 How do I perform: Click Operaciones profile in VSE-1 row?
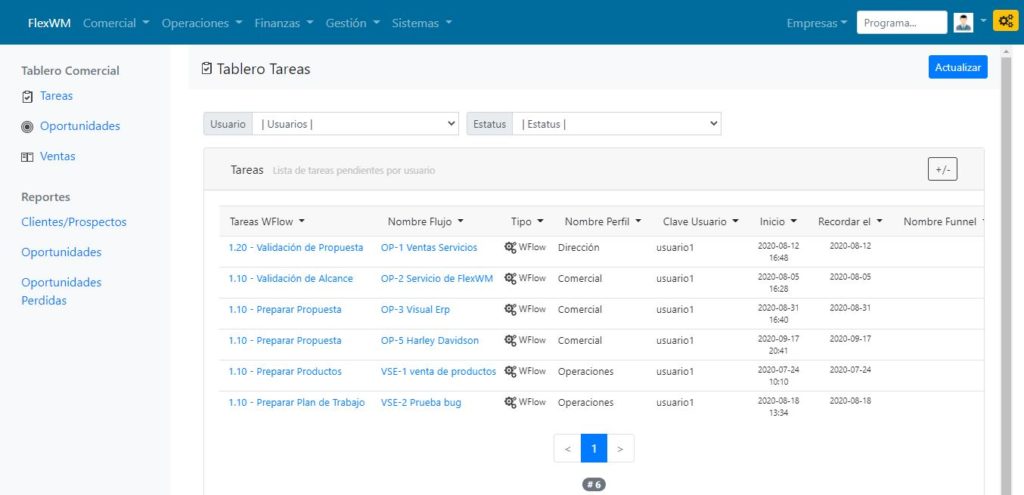click(x=586, y=371)
